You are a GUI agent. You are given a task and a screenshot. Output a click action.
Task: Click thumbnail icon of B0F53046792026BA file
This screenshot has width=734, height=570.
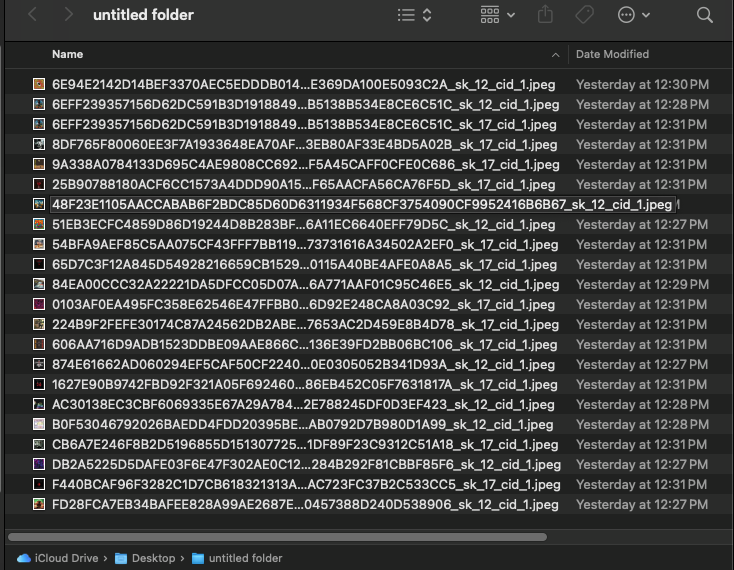click(39, 424)
